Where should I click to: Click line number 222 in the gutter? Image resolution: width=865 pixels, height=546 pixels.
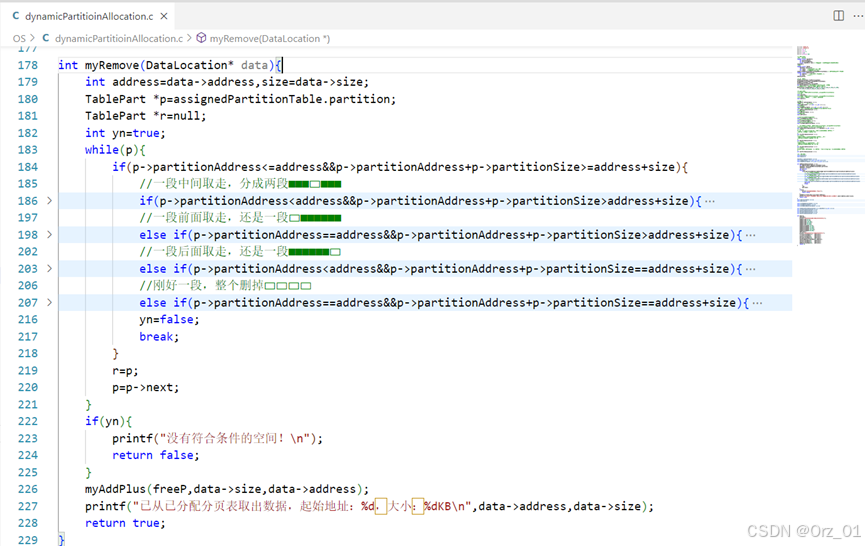pyautogui.click(x=28, y=421)
